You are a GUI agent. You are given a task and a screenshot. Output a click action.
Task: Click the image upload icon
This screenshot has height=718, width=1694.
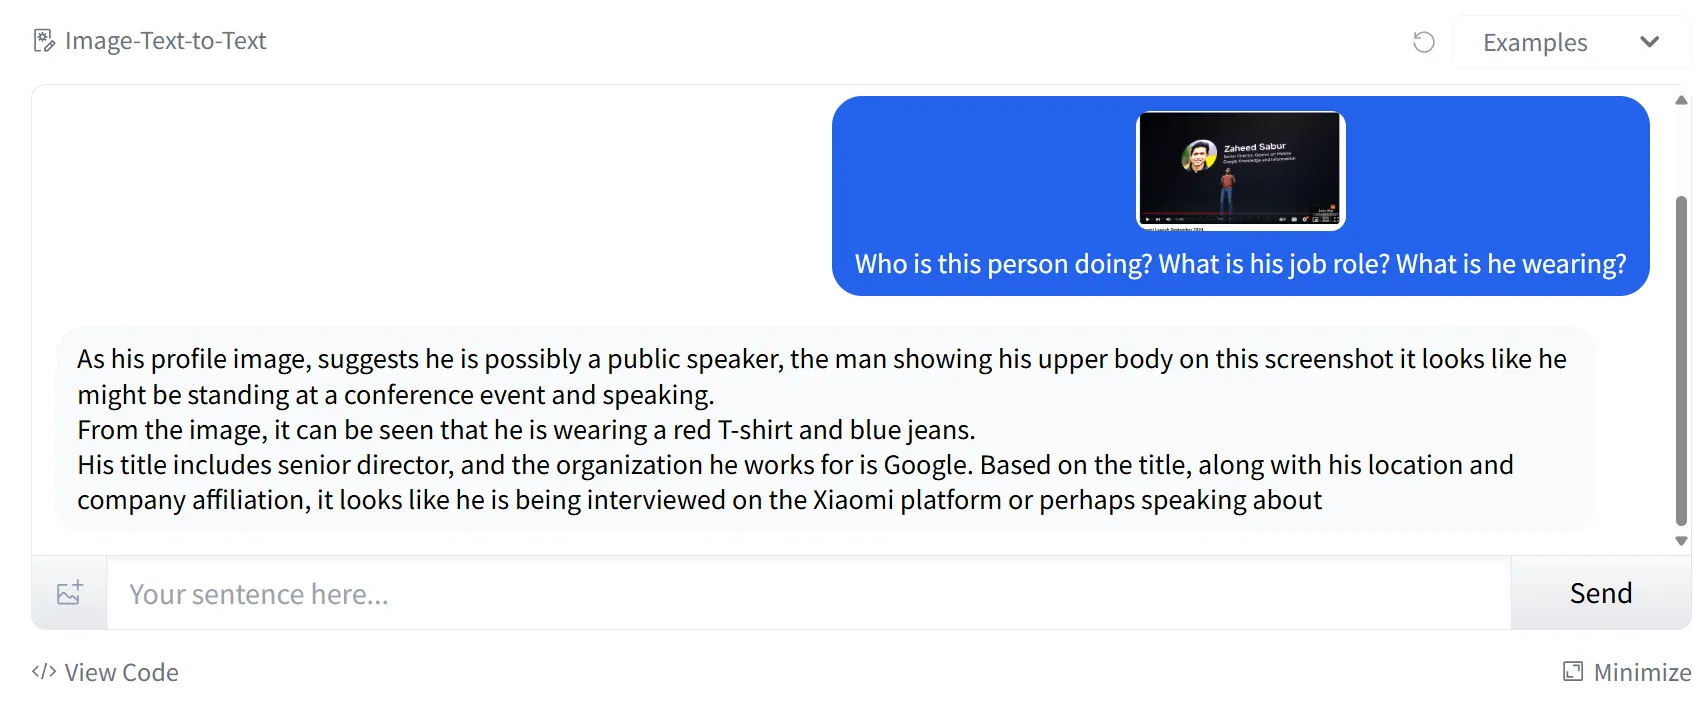tap(69, 593)
